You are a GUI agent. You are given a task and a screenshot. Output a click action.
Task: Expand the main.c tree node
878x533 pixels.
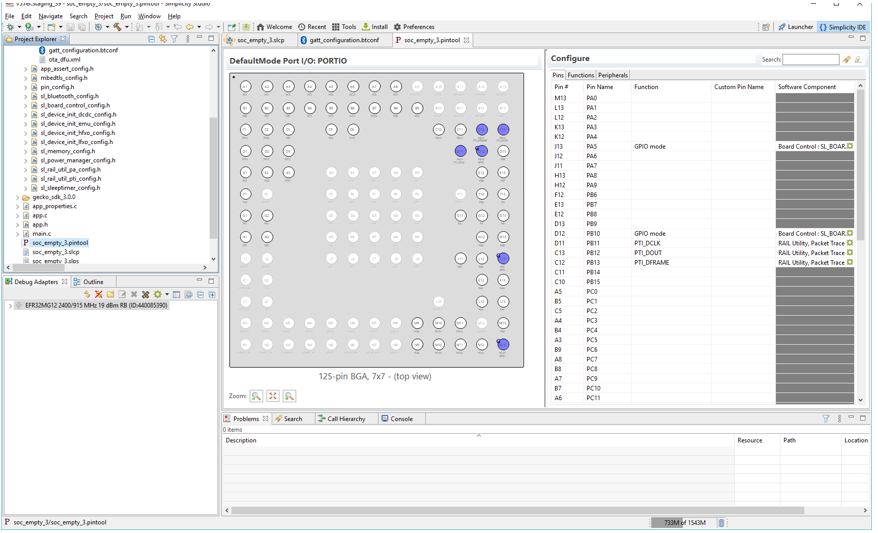pos(17,234)
